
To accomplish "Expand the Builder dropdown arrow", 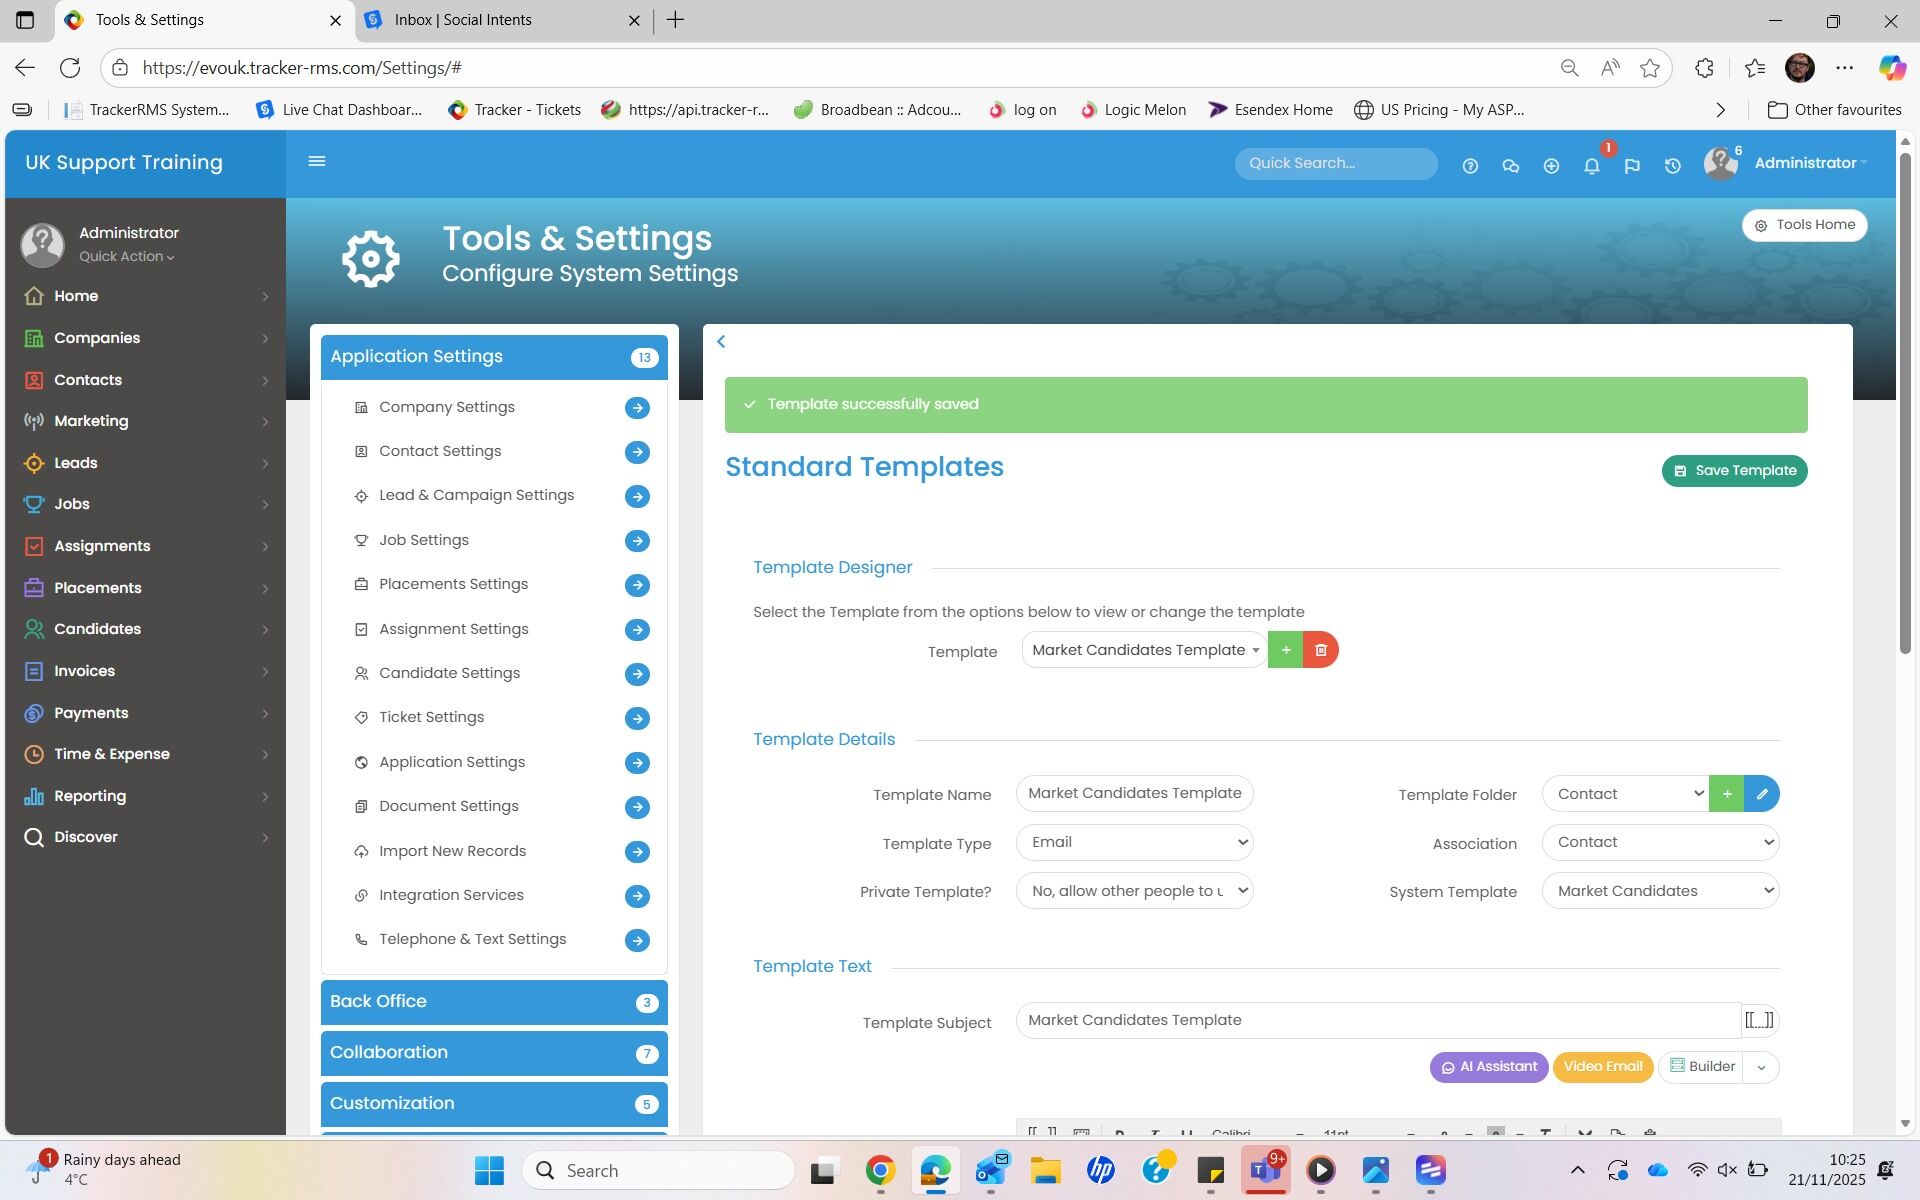I will click(1761, 1067).
